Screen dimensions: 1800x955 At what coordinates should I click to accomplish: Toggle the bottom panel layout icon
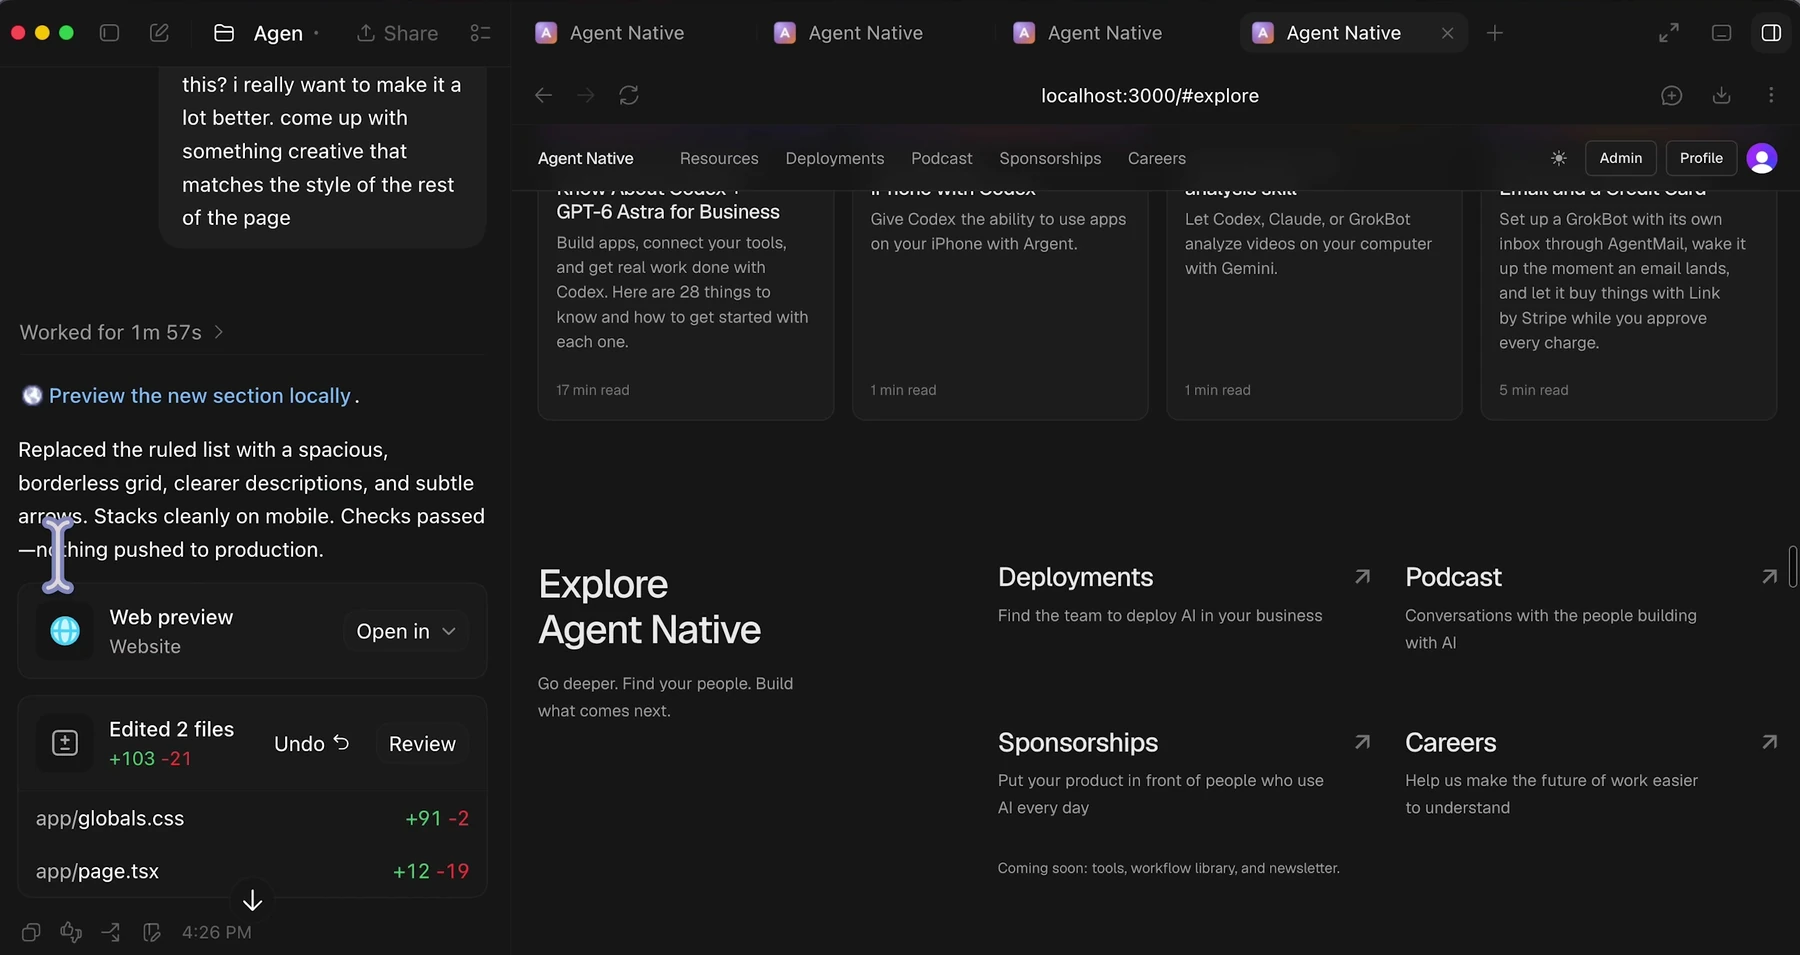coord(1721,33)
